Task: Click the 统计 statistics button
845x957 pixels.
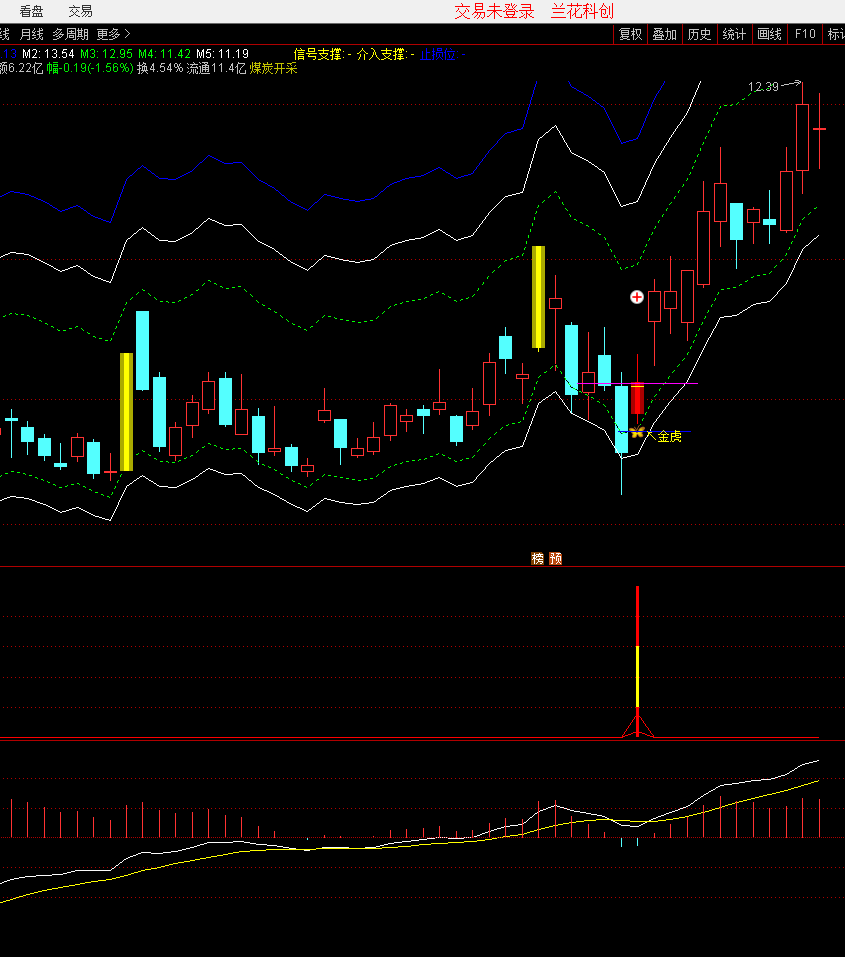Action: coord(734,34)
